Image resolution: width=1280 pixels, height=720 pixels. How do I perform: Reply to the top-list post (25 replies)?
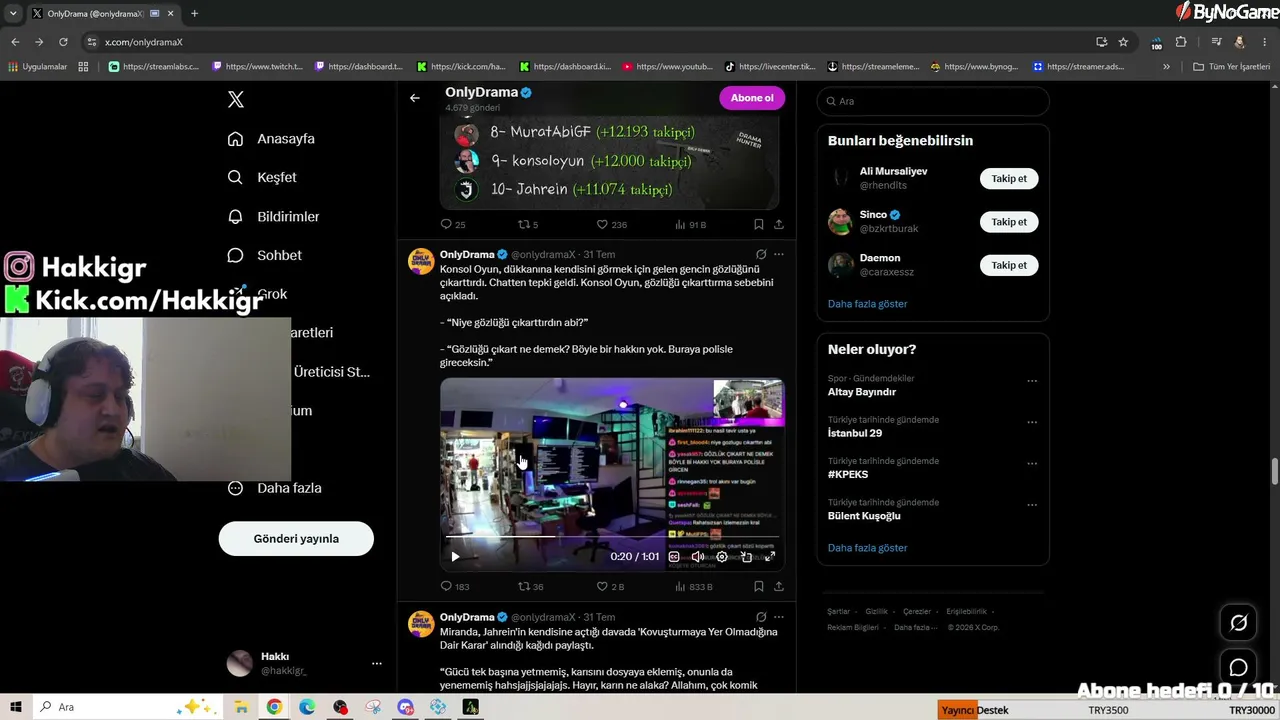click(453, 225)
